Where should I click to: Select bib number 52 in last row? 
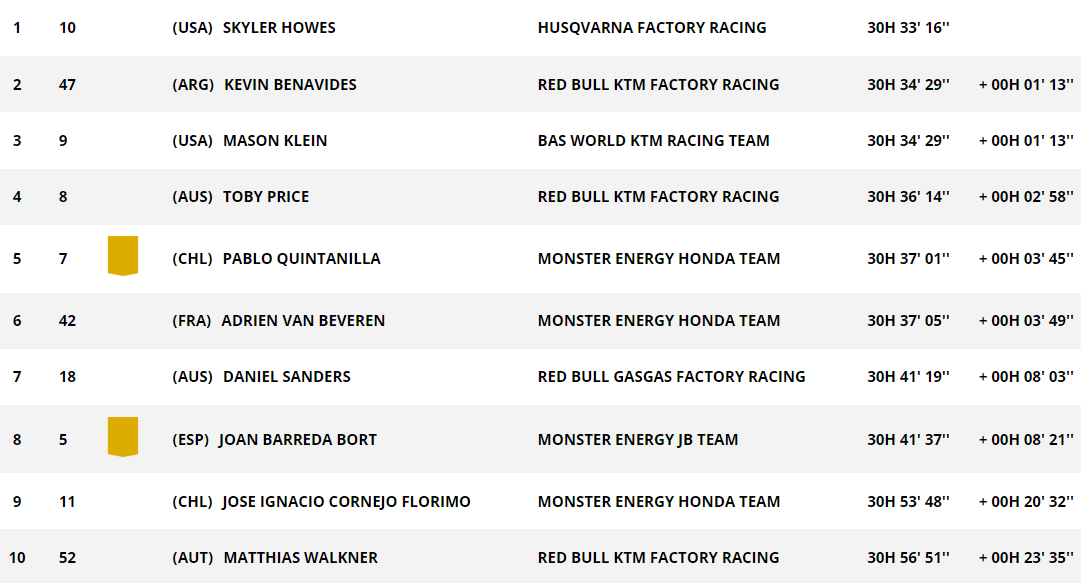[67, 558]
